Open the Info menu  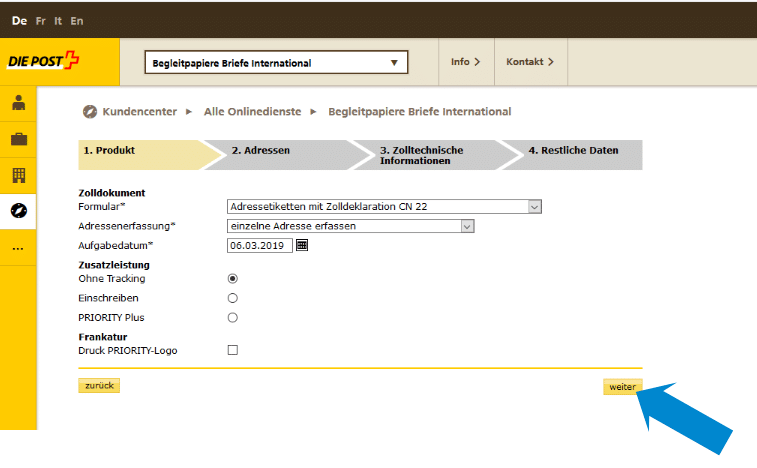465,62
